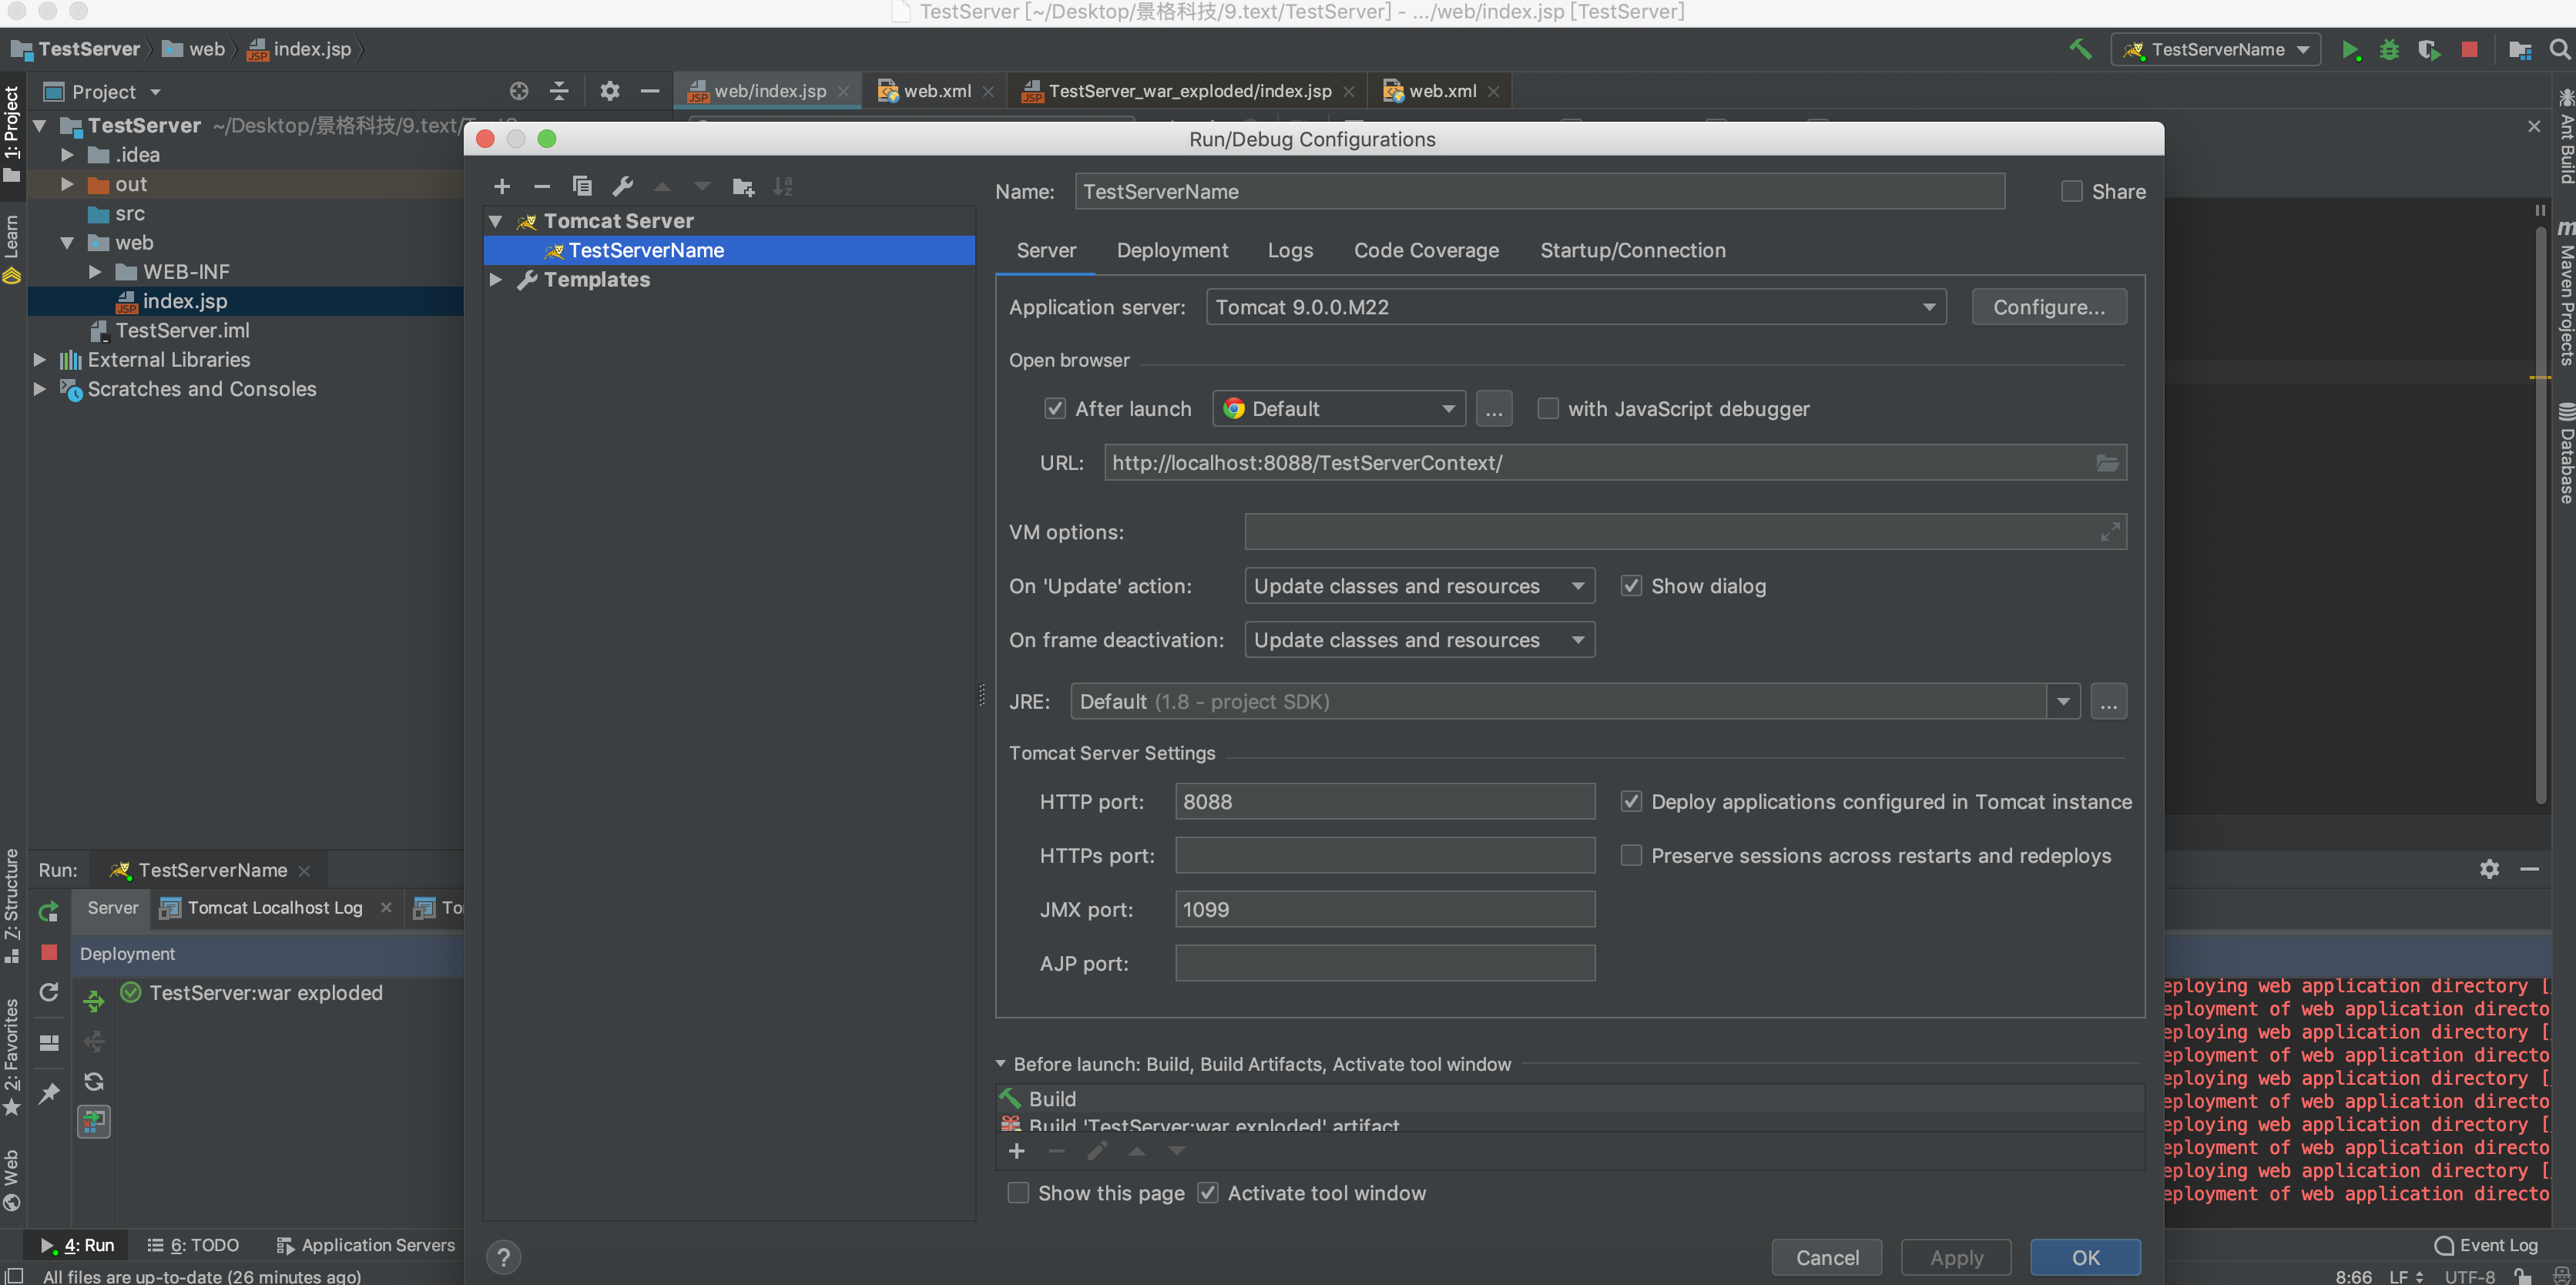
Task: Collapse Tomcat Server tree node
Action: click(x=496, y=221)
